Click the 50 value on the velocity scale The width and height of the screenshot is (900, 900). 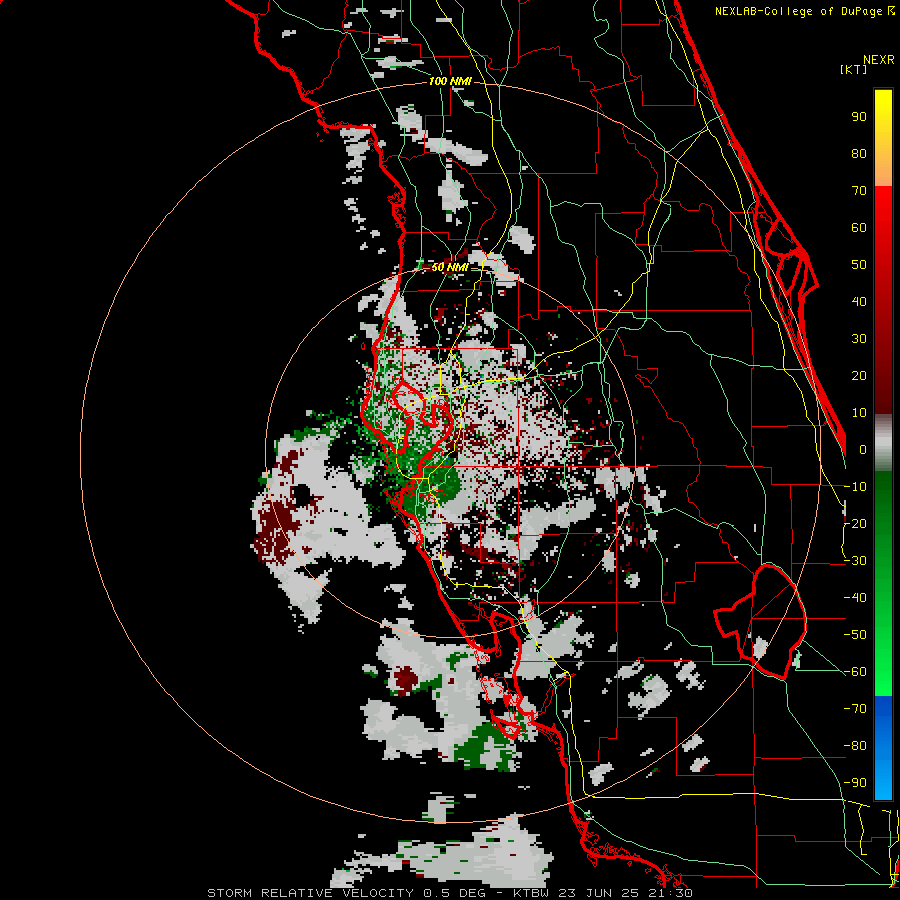(859, 265)
